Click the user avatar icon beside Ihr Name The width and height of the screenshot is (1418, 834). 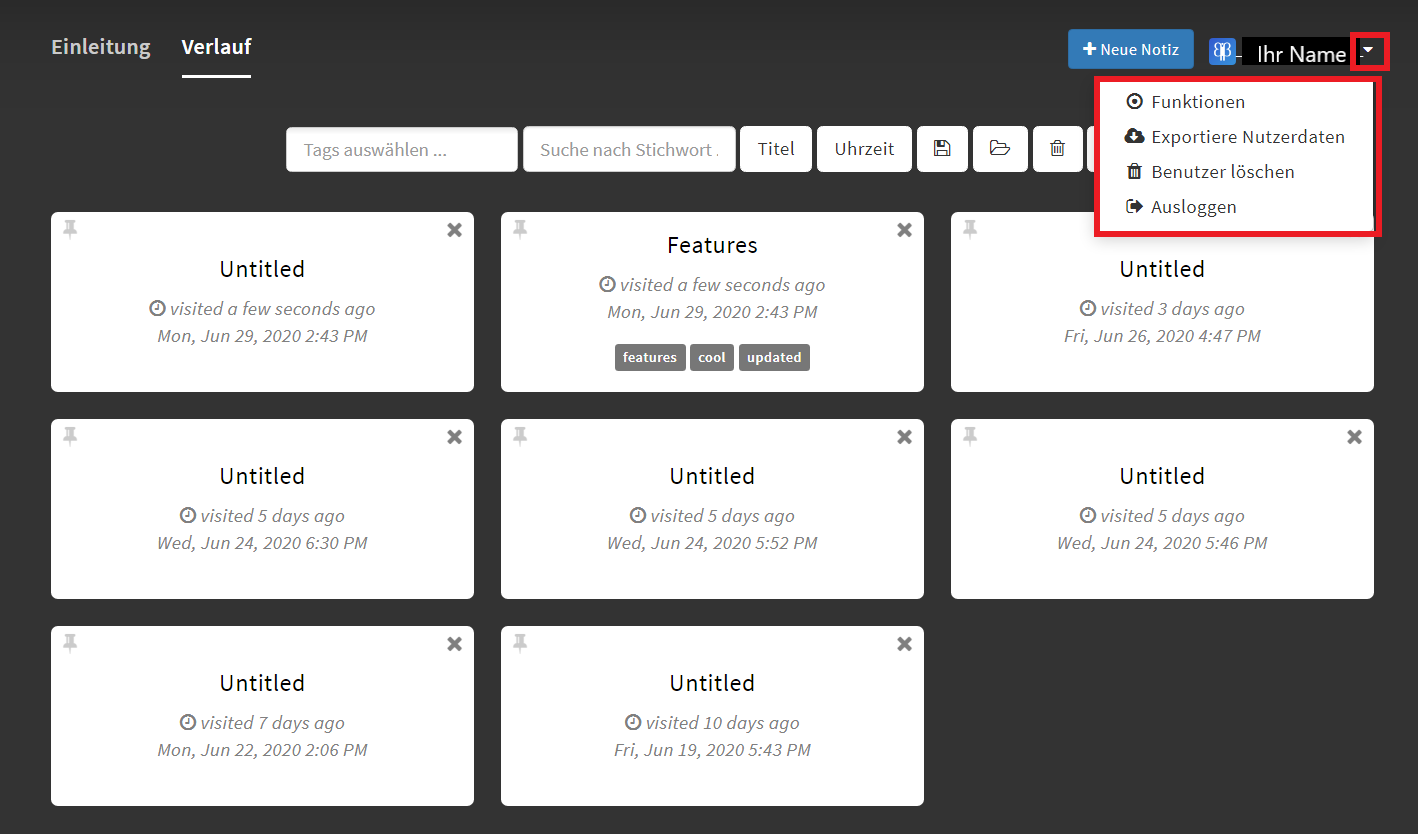pyautogui.click(x=1222, y=52)
